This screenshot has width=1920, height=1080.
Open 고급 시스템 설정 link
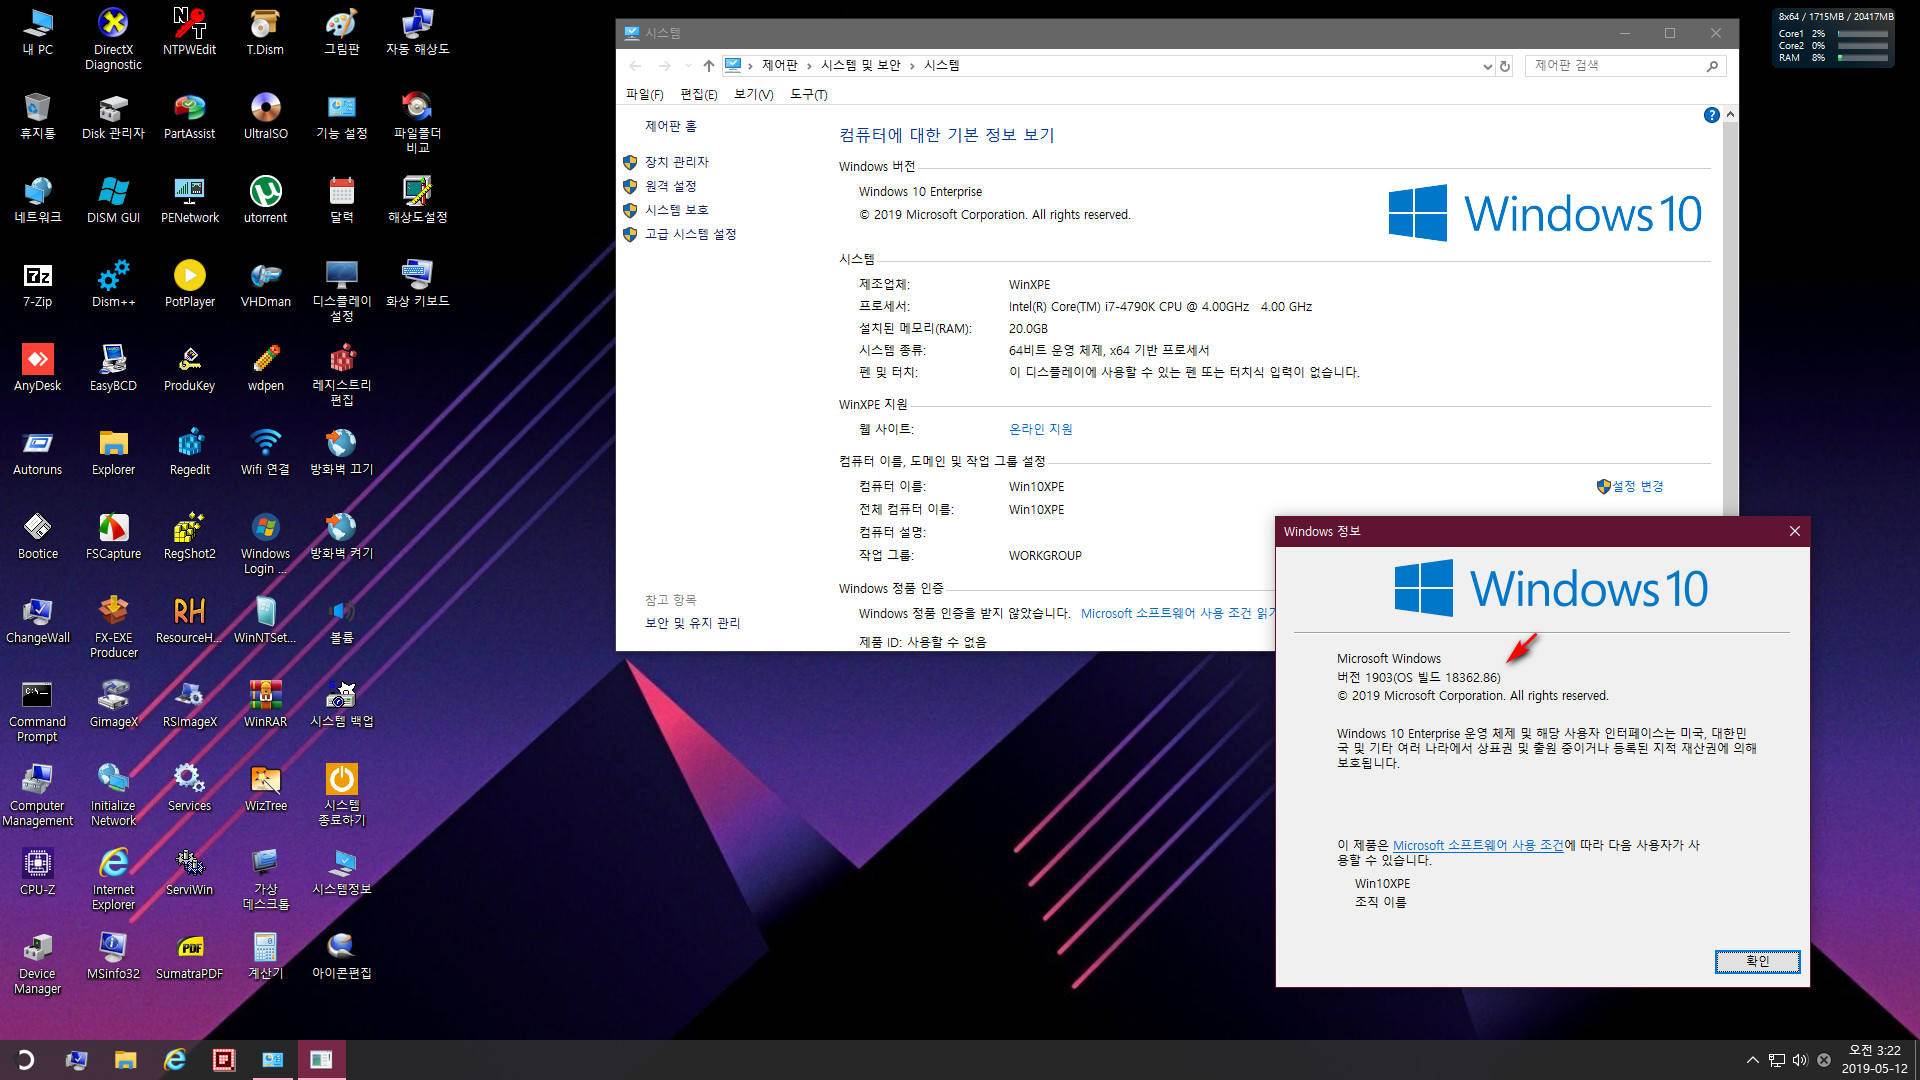(690, 234)
